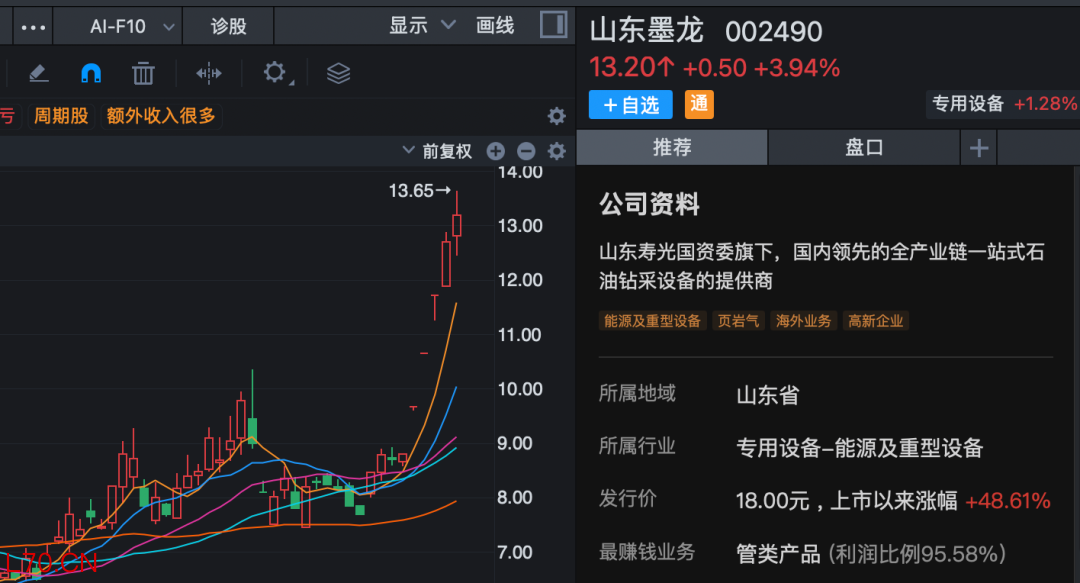Select the drawing pen tool
This screenshot has height=583, width=1080.
38,72
